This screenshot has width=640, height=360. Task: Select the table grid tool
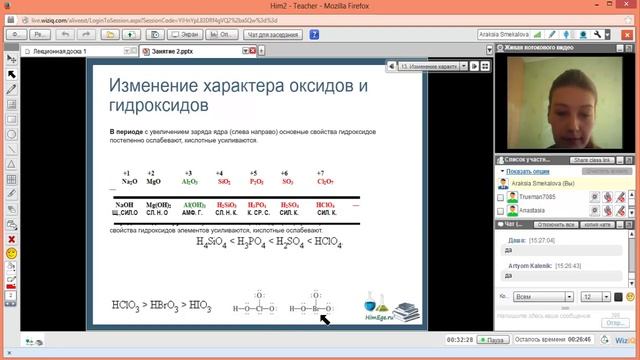point(11,179)
